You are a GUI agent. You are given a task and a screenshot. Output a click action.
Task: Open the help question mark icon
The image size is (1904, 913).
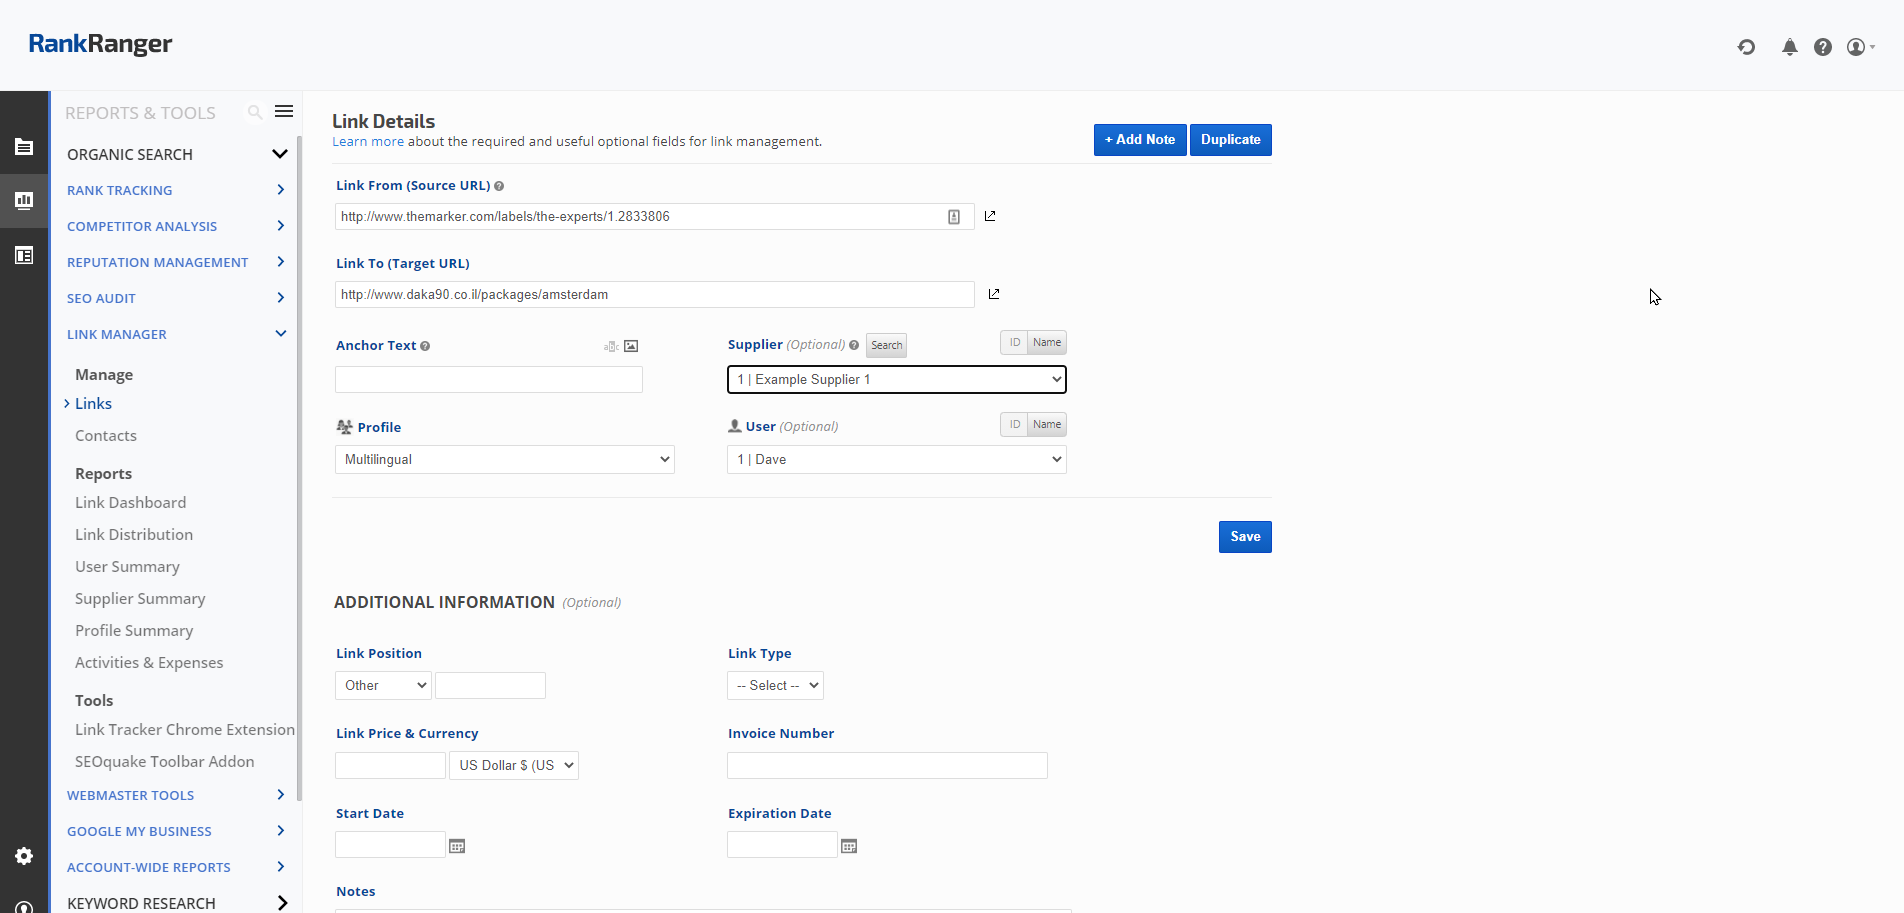(1822, 47)
